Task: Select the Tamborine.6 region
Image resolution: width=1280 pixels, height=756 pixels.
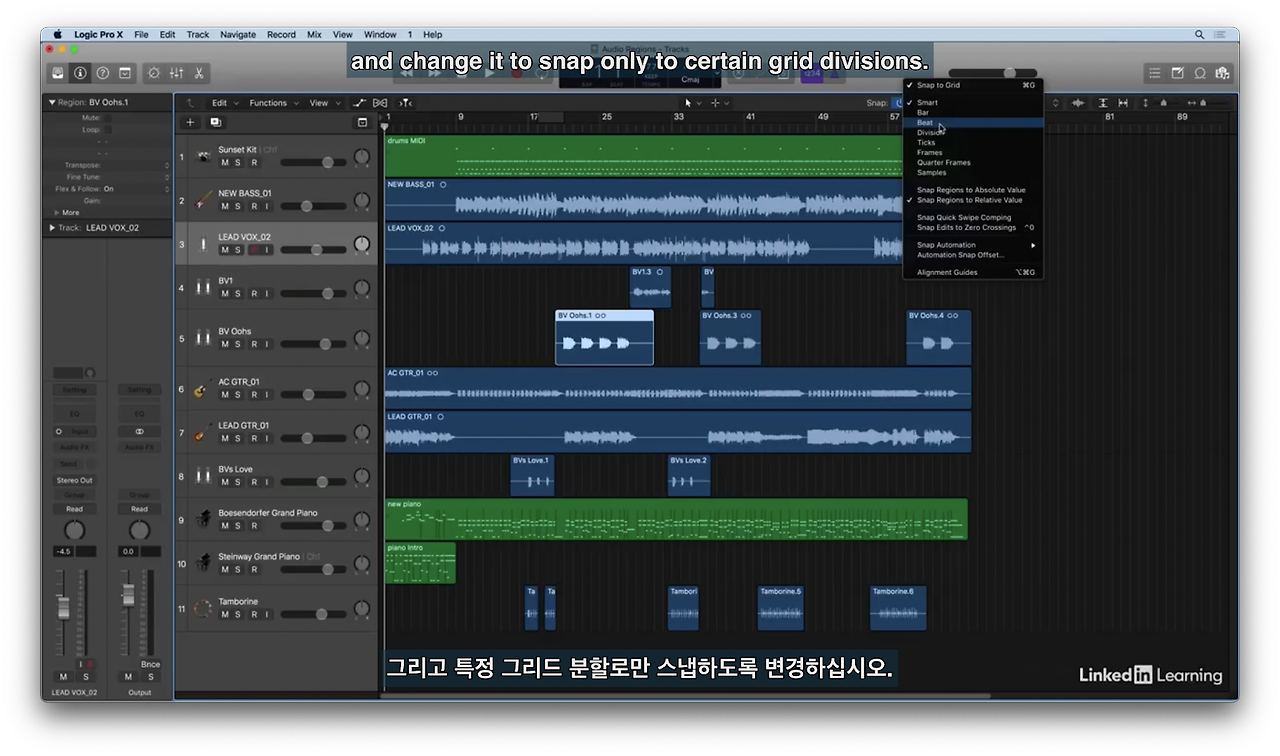Action: tap(898, 608)
